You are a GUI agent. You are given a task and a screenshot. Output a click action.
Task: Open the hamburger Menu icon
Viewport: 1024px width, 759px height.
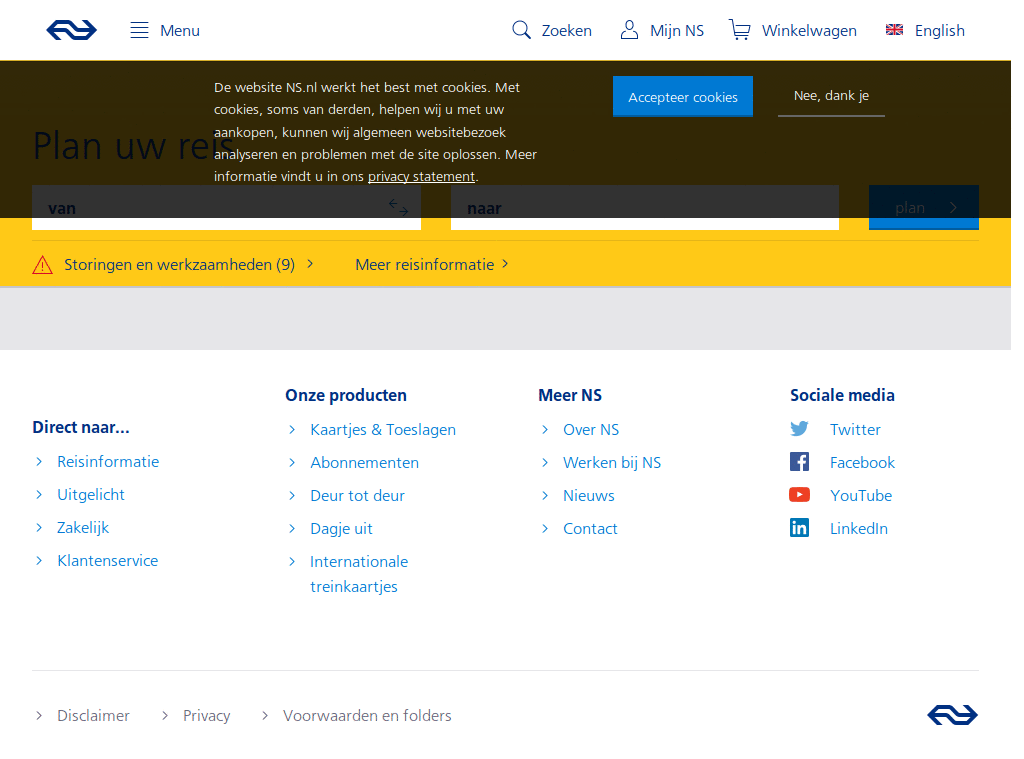(139, 30)
